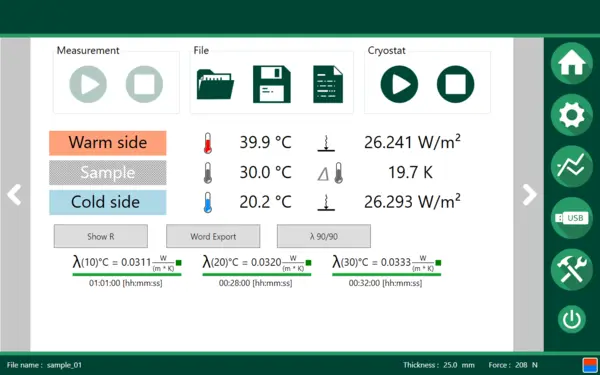Screen dimensions: 600x375
Task: Go to the Home screen
Action: [x=572, y=63]
